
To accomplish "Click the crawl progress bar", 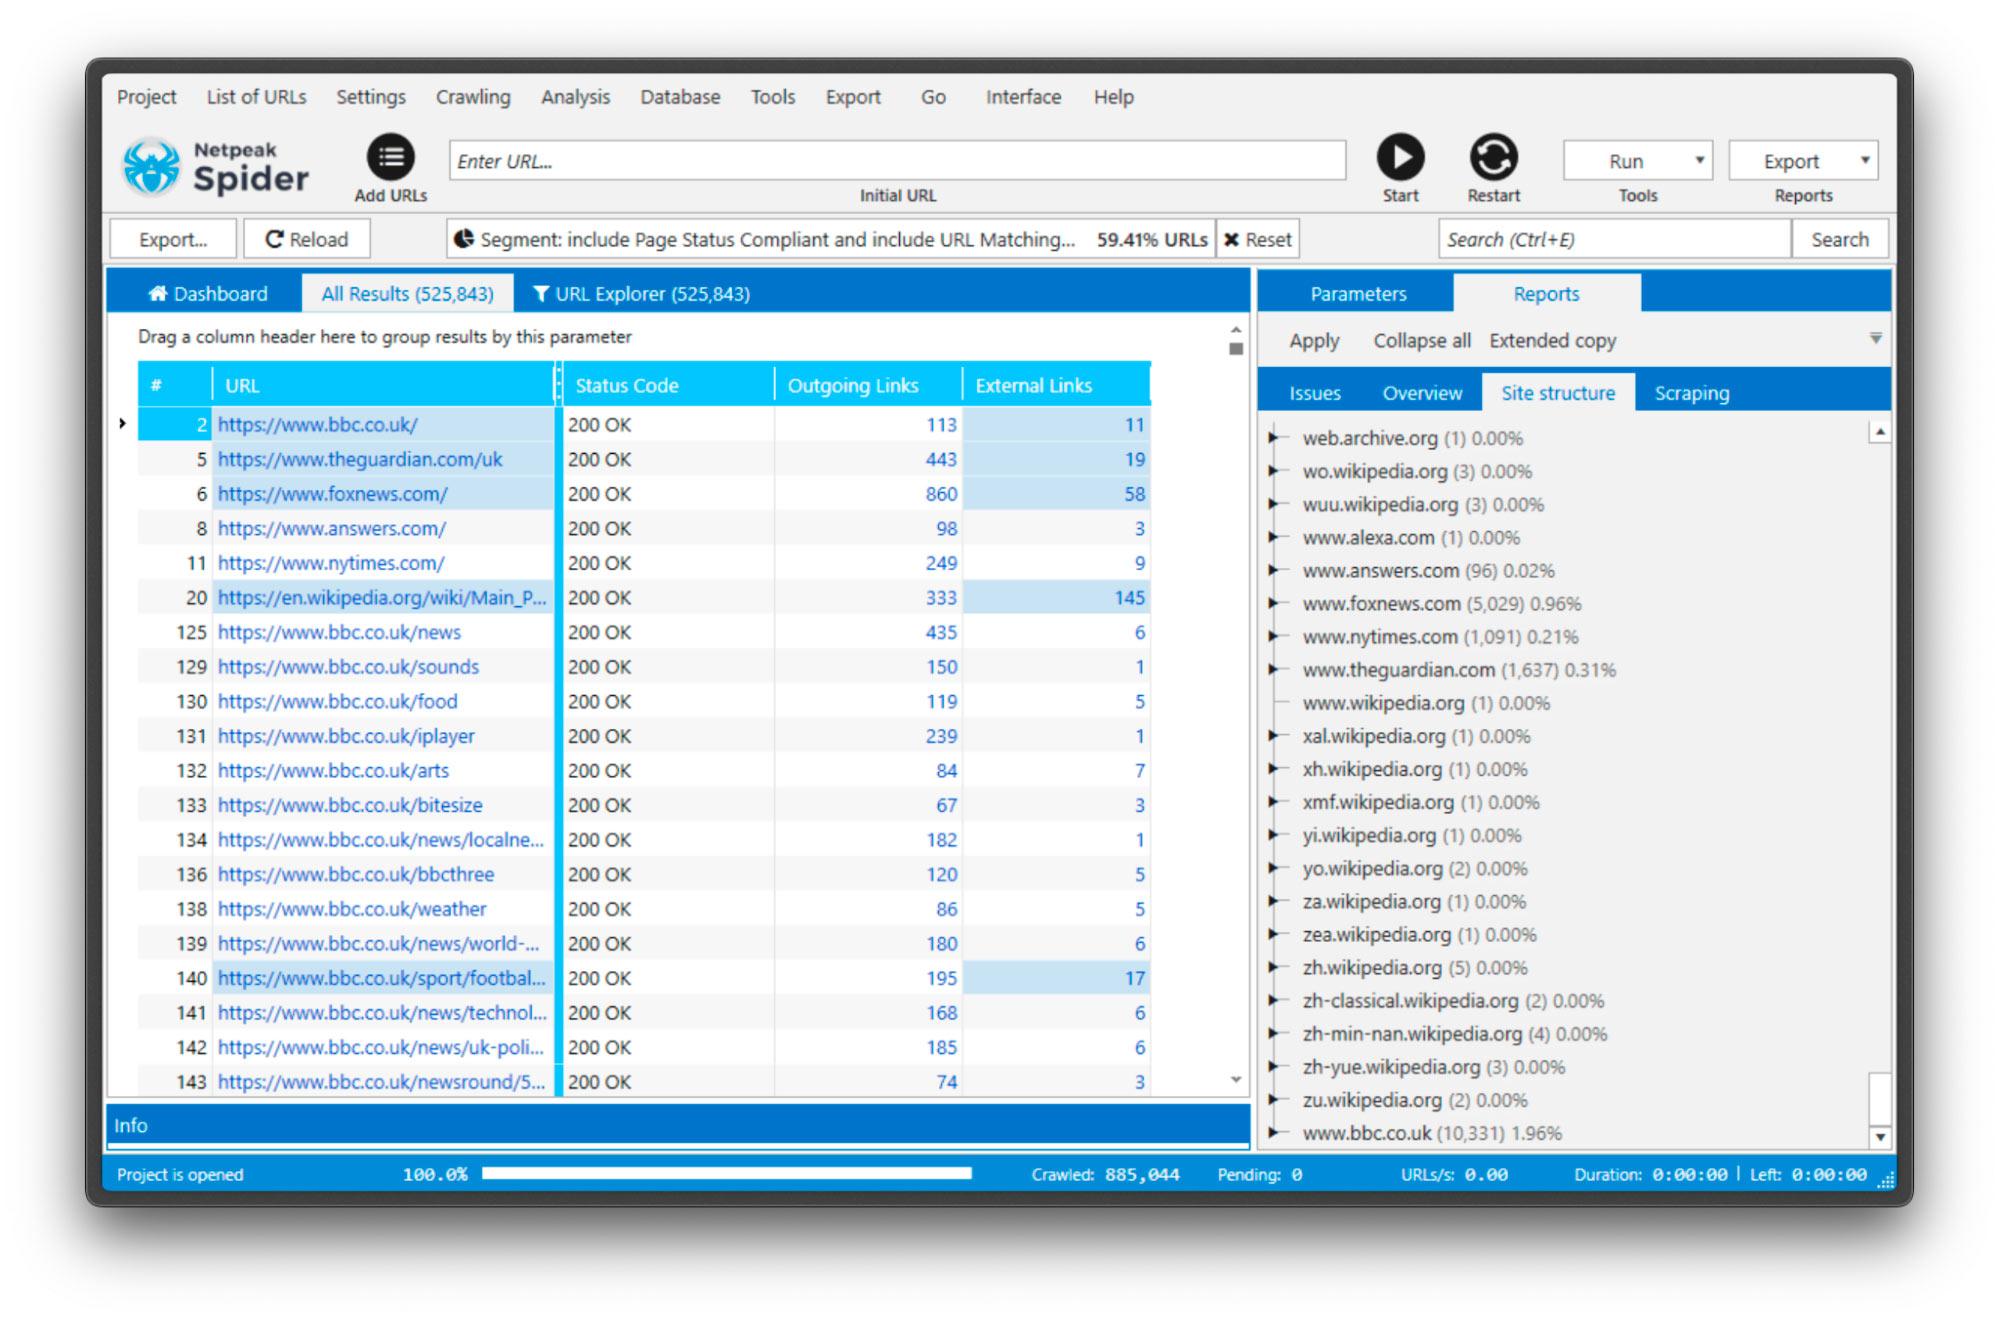I will (726, 1173).
